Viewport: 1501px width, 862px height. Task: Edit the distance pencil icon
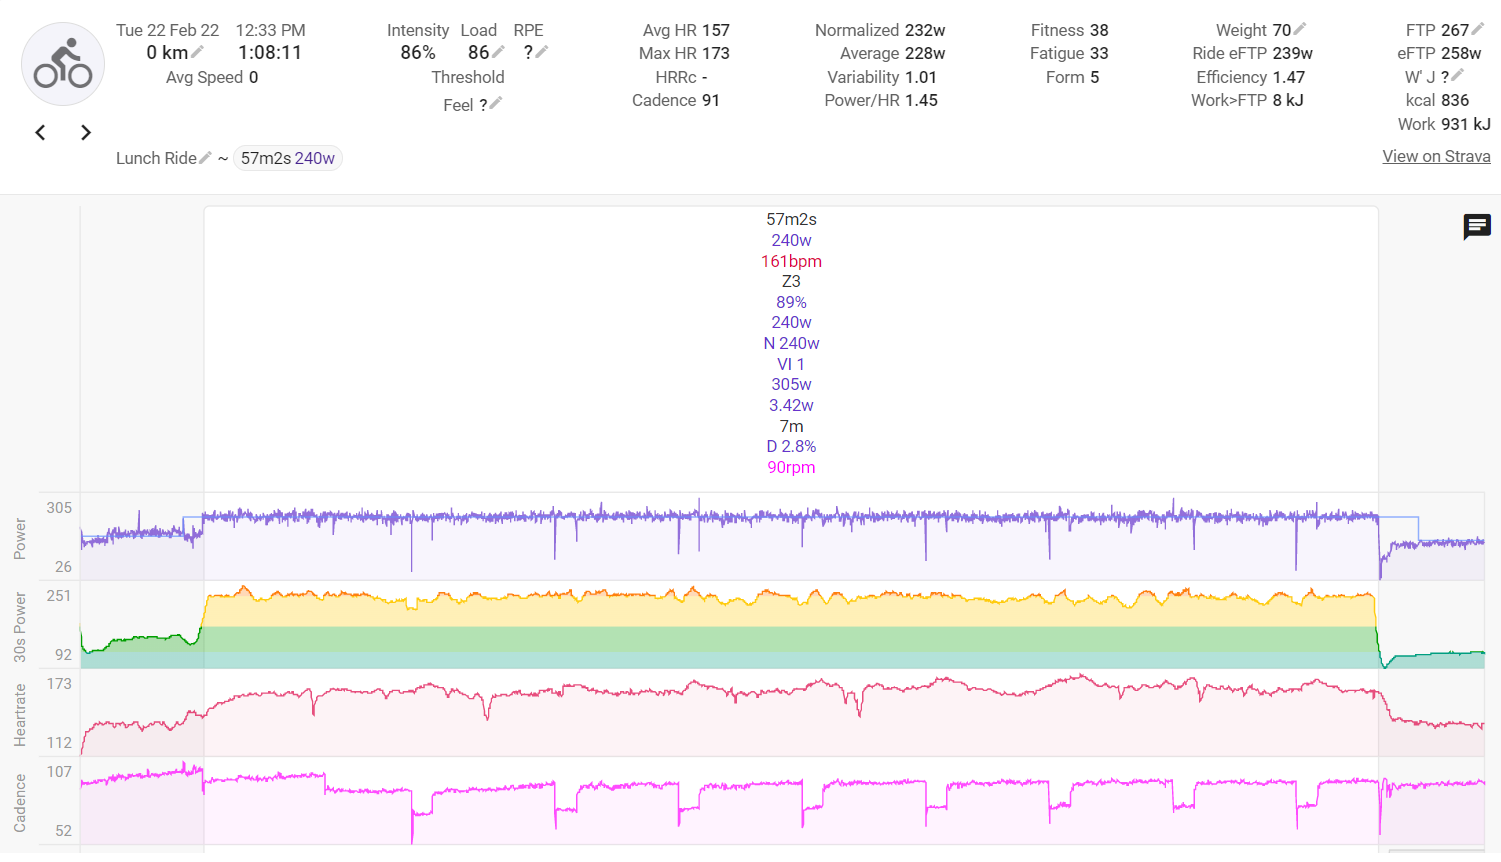[x=198, y=52]
